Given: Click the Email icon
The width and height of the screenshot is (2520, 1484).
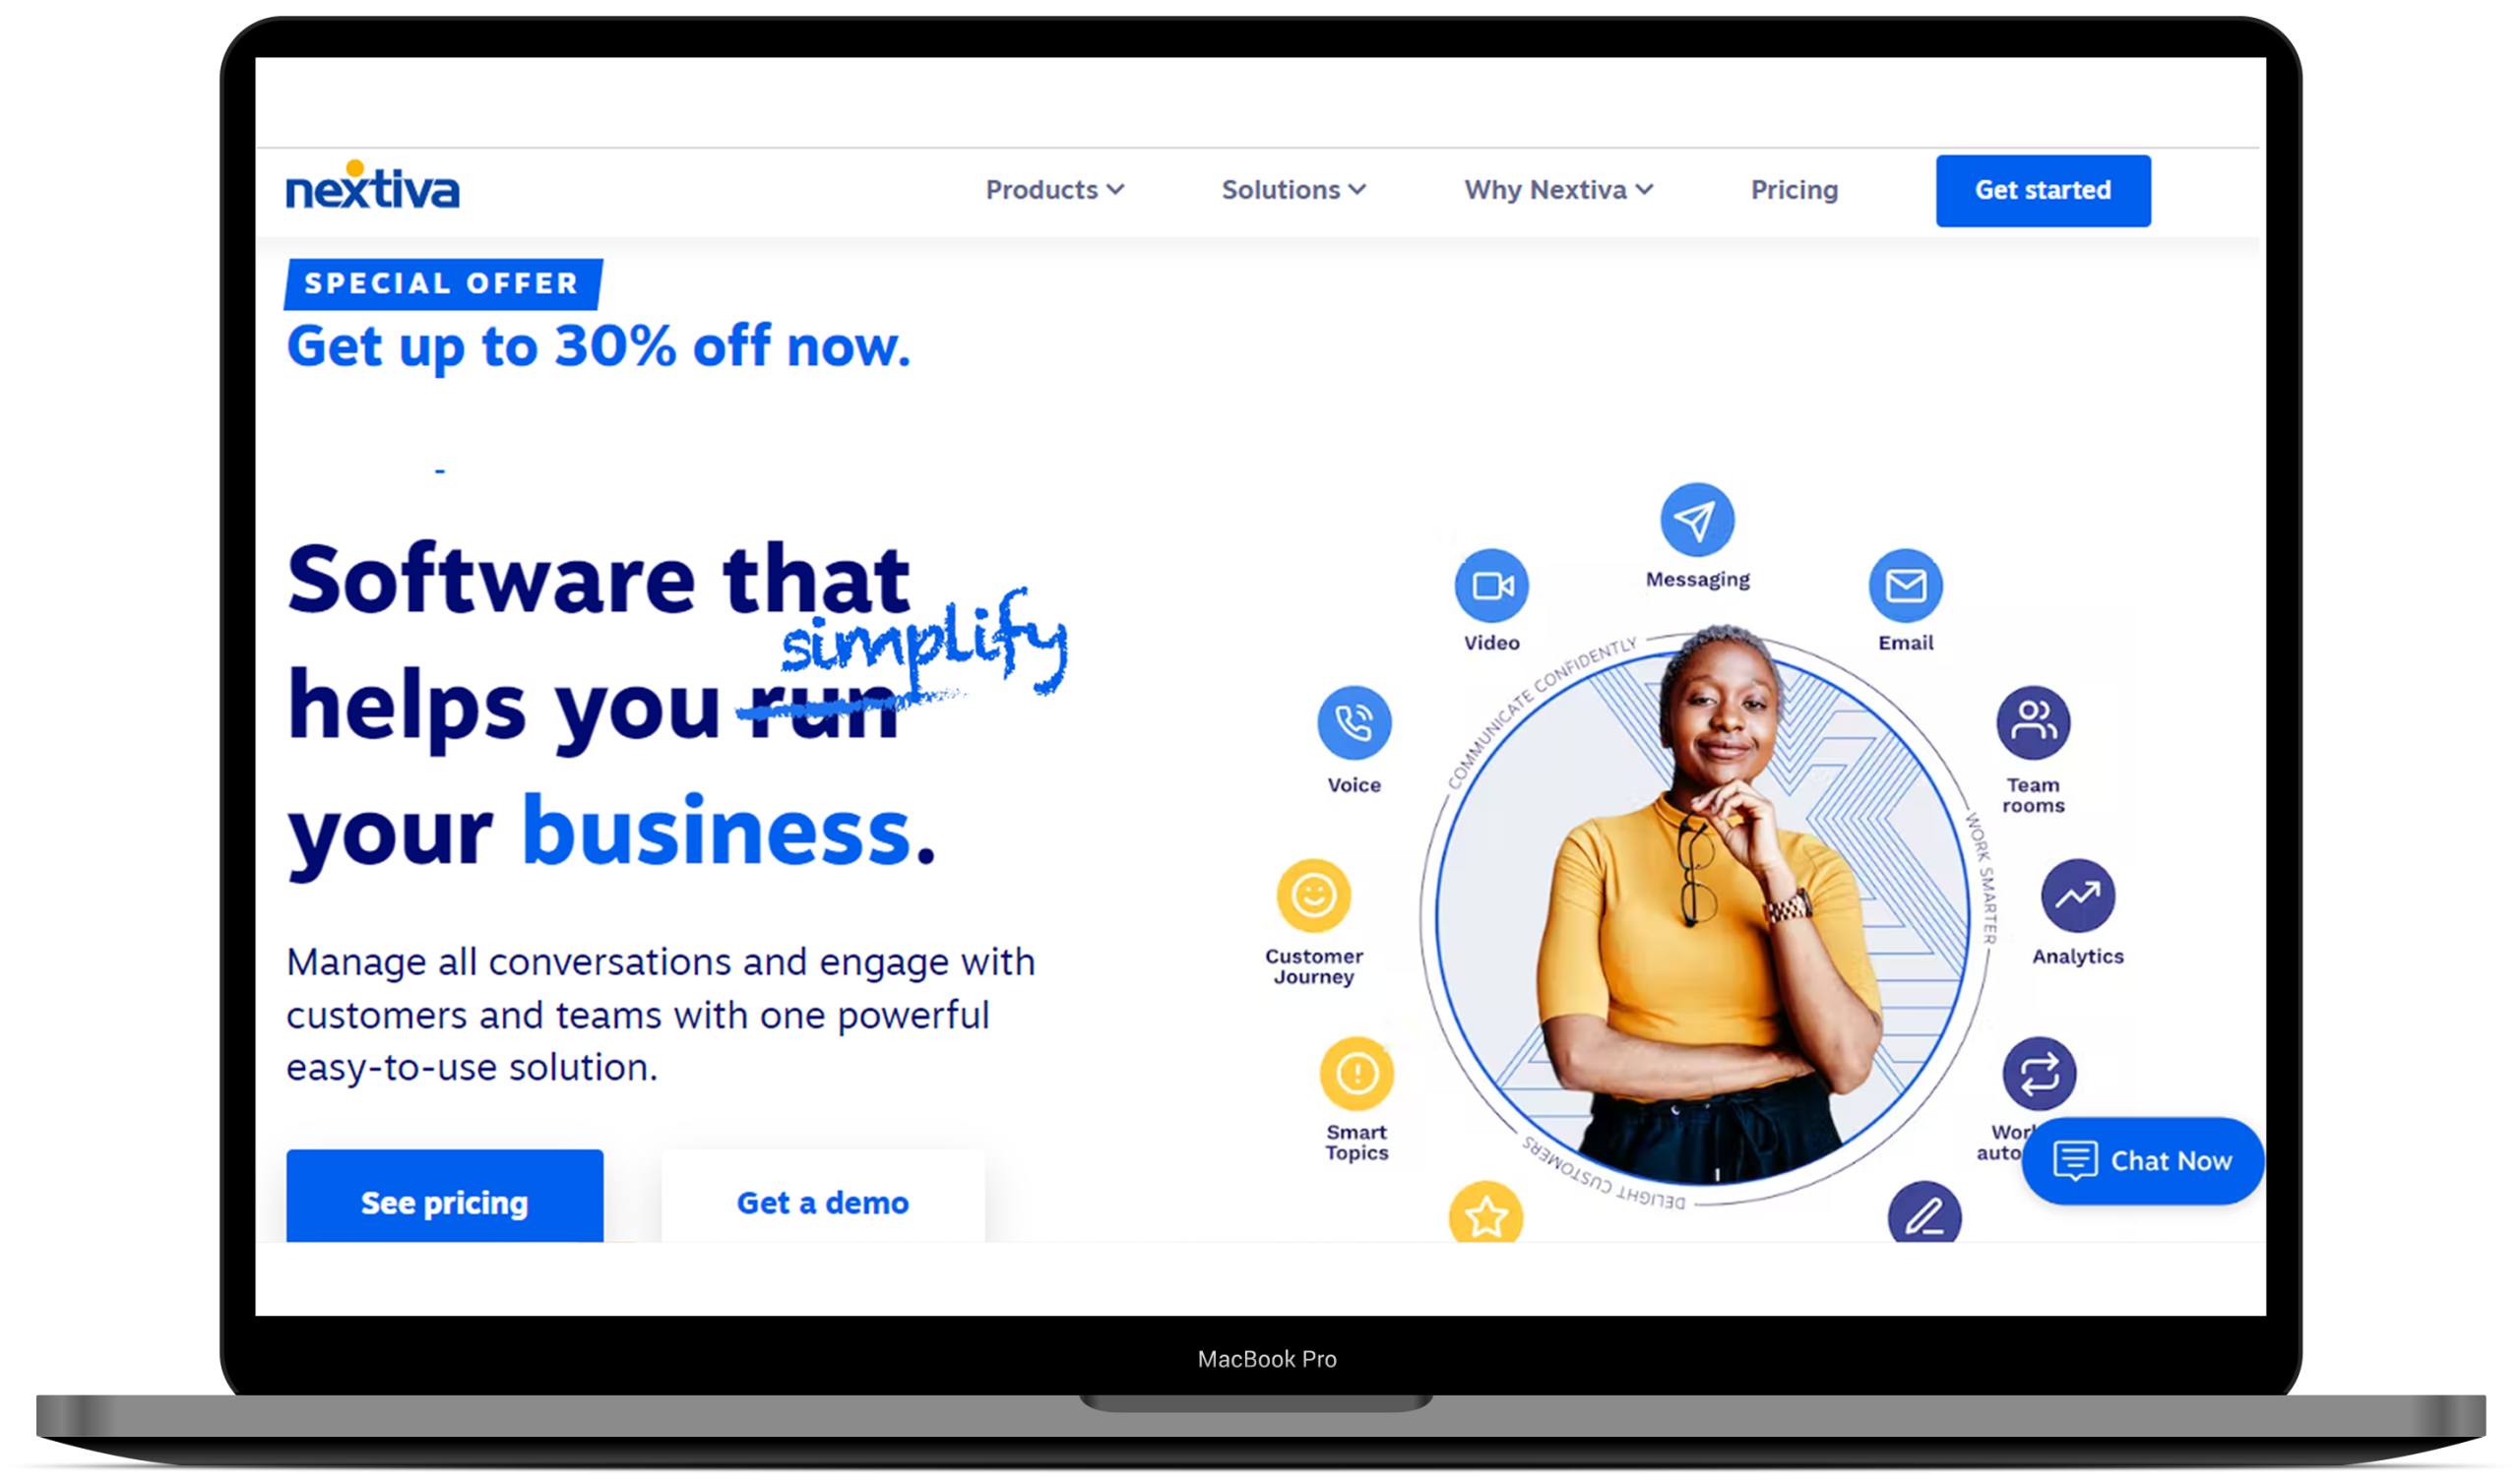Looking at the screenshot, I should pyautogui.click(x=1905, y=585).
